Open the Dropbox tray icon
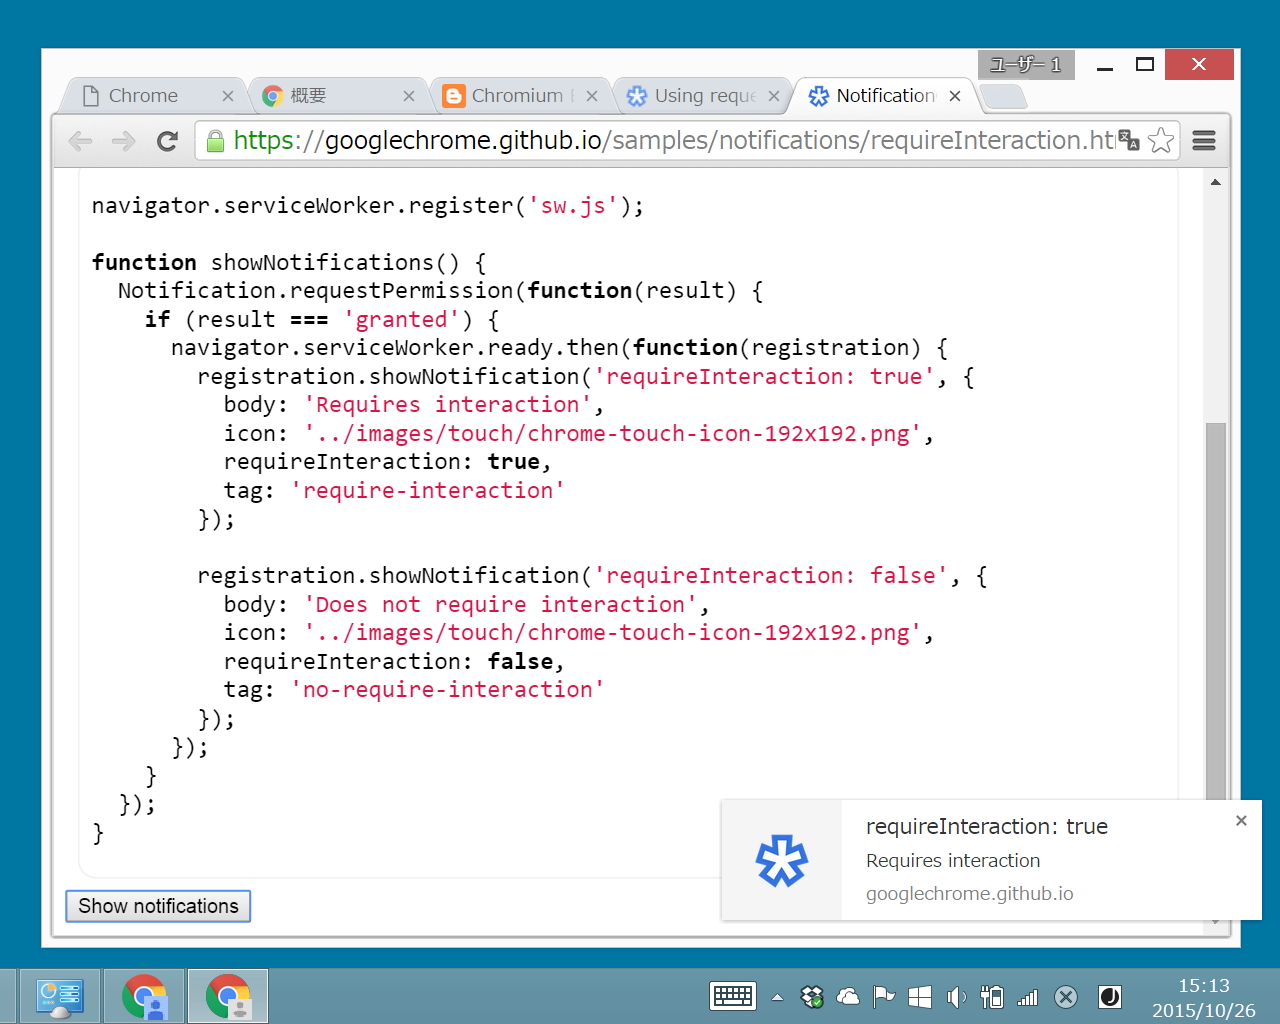Image resolution: width=1280 pixels, height=1024 pixels. pyautogui.click(x=812, y=996)
